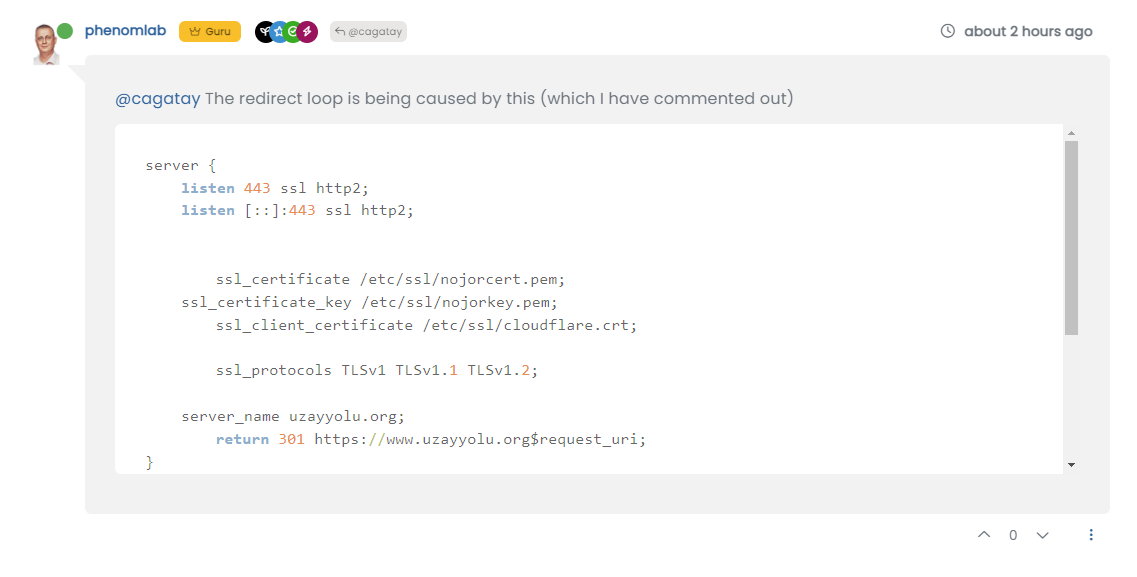Click the clock icon beside post time
The image size is (1137, 577).
pyautogui.click(x=948, y=31)
